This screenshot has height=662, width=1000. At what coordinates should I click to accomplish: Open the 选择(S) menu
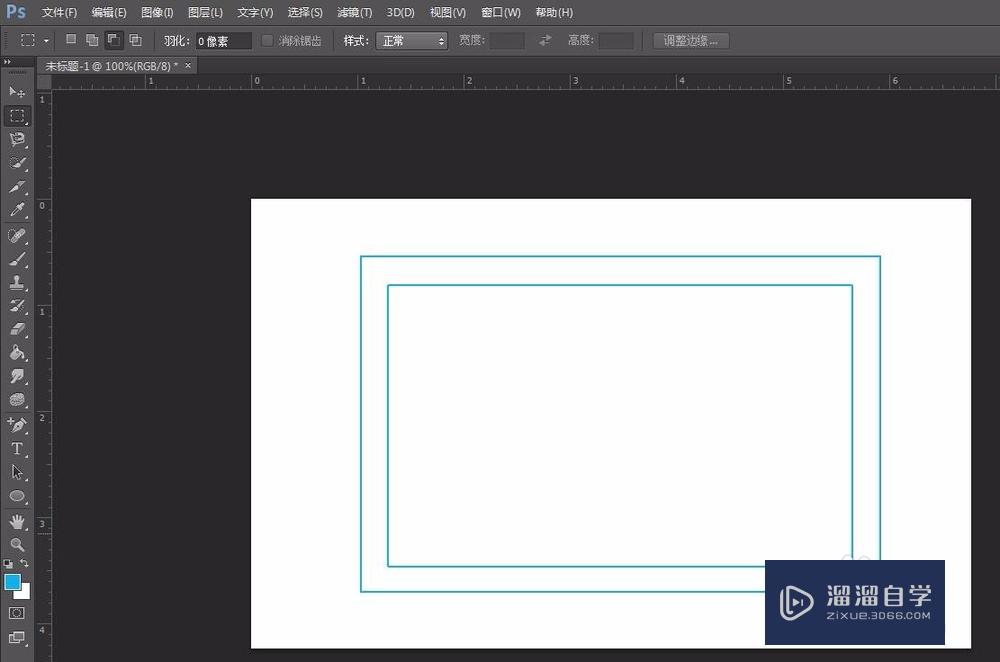click(305, 12)
